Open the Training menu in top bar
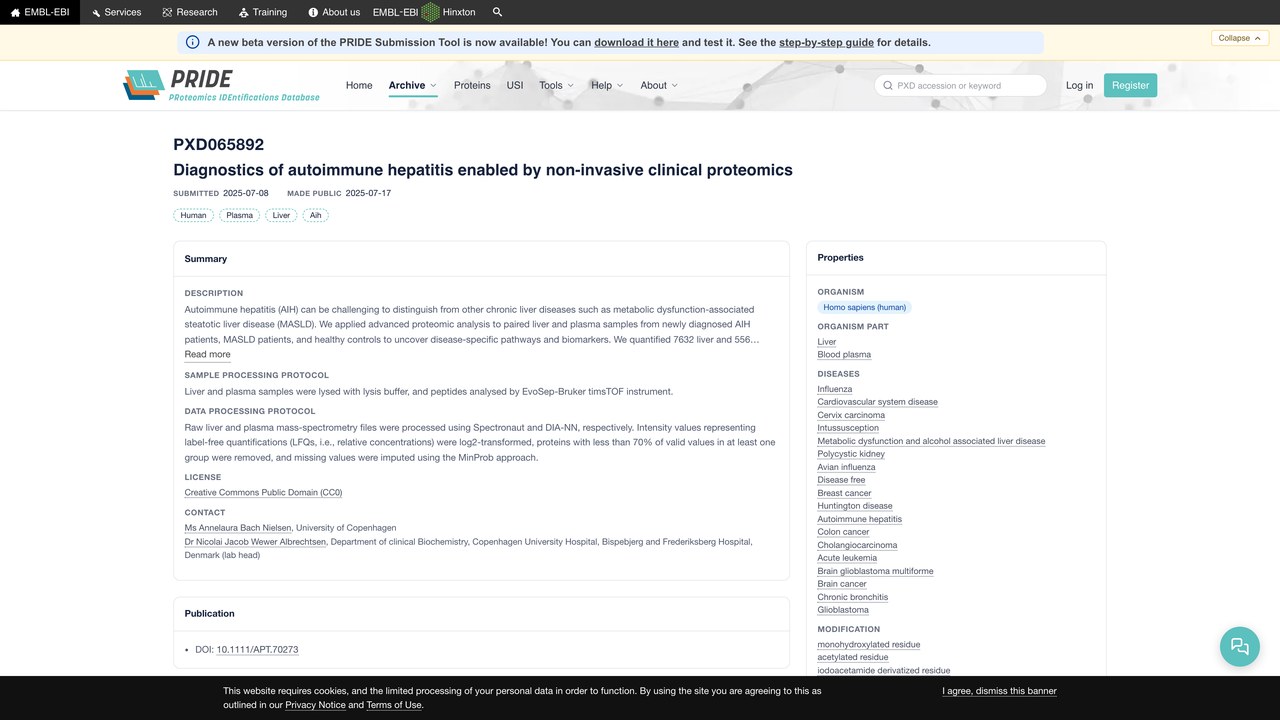 [263, 12]
